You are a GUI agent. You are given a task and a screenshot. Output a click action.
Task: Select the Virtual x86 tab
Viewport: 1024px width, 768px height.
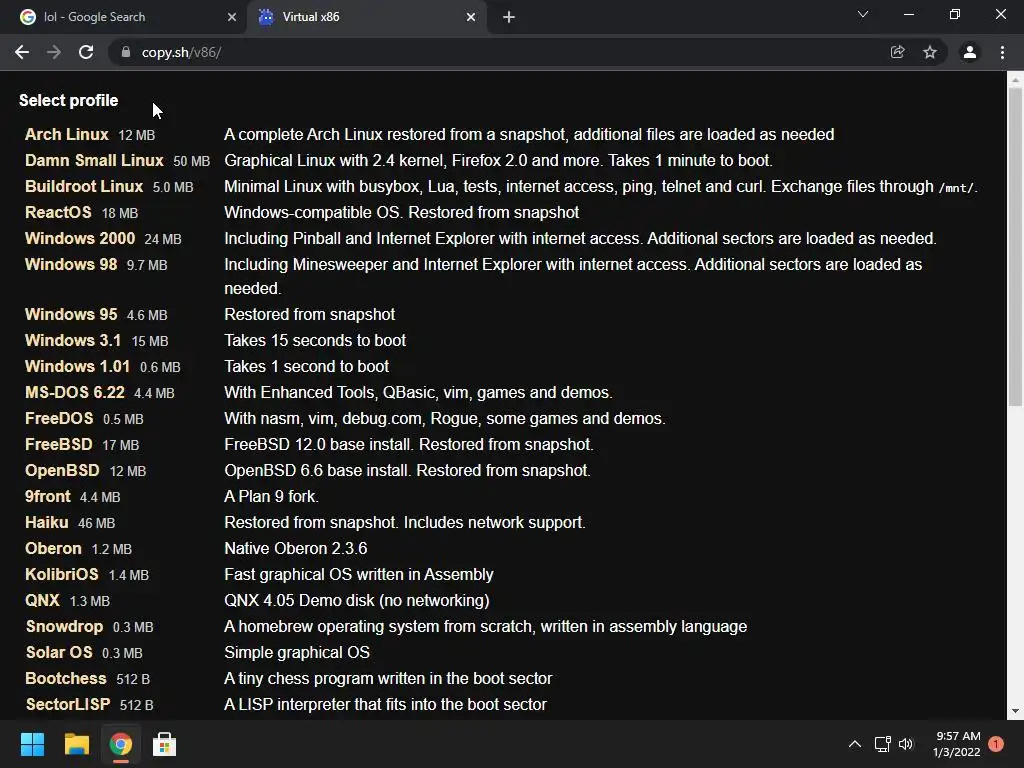tap(367, 17)
